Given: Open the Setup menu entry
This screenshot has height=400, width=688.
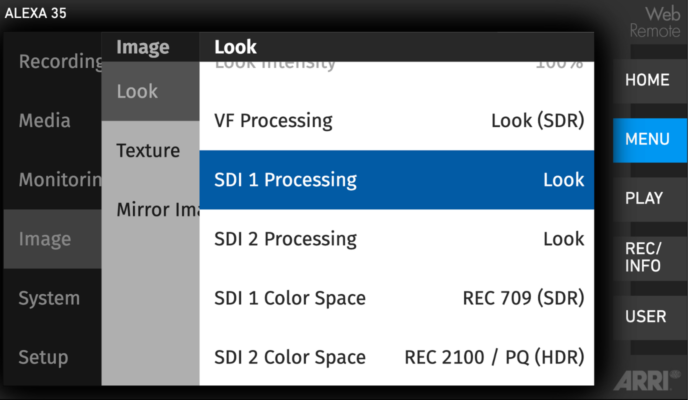Looking at the screenshot, I should click(x=53, y=357).
